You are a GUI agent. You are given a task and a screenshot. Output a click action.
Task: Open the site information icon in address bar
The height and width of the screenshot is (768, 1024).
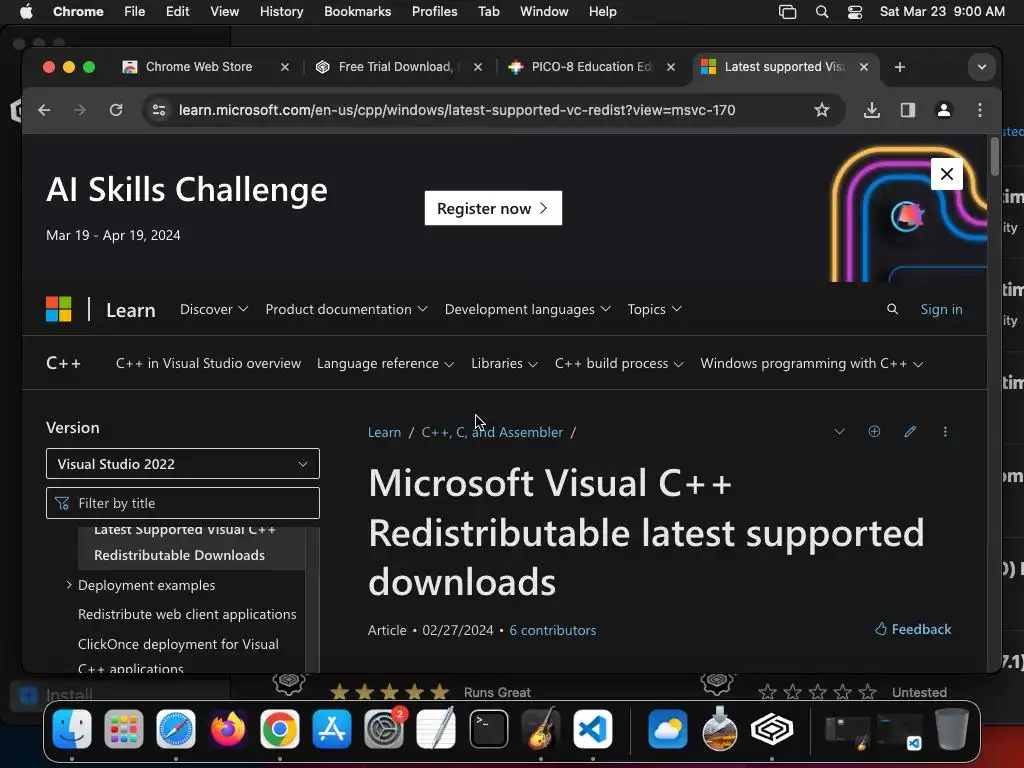tap(159, 110)
